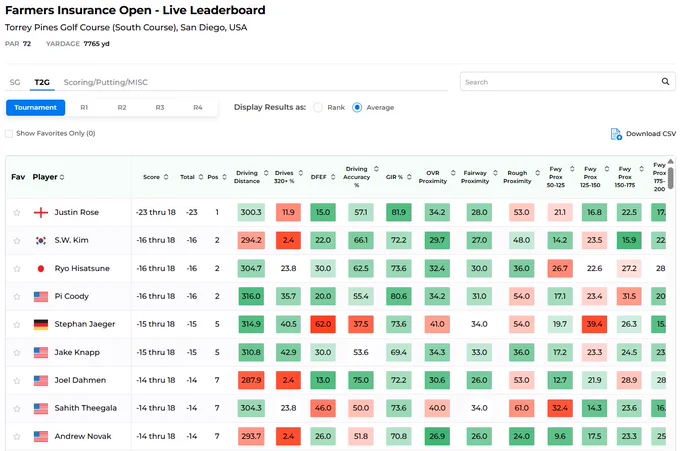Sort by OVR Proximity column
This screenshot has width=680, height=451.
(453, 173)
